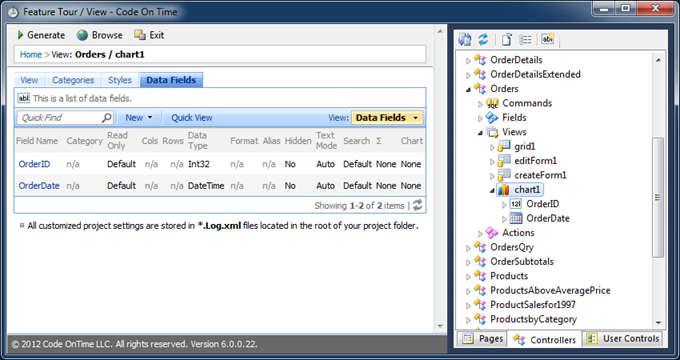The height and width of the screenshot is (360, 680).
Task: Click the Browse globe icon
Action: tap(82, 35)
